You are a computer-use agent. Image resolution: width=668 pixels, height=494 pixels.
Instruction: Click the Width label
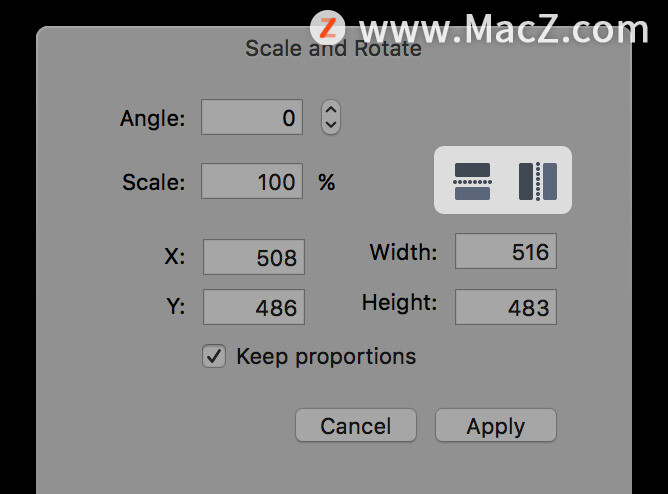403,252
